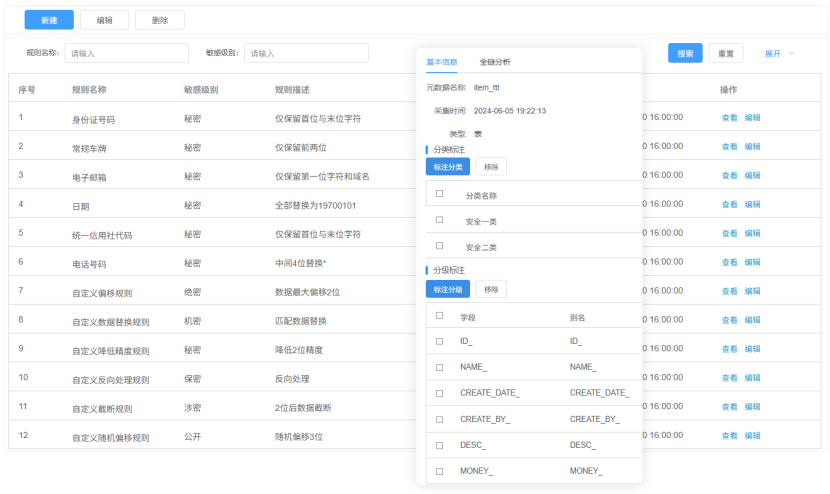Click the 新建 button

click(49, 20)
